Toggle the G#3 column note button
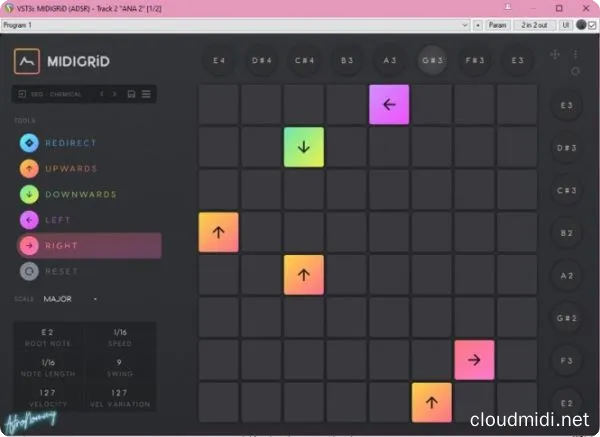 pos(432,60)
